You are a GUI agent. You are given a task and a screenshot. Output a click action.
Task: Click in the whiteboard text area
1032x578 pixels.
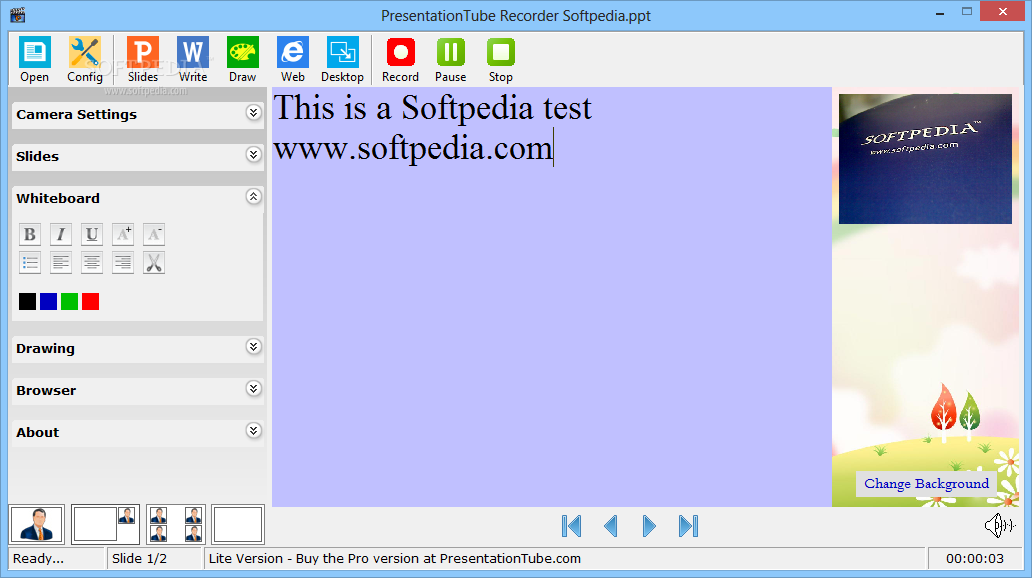552,297
